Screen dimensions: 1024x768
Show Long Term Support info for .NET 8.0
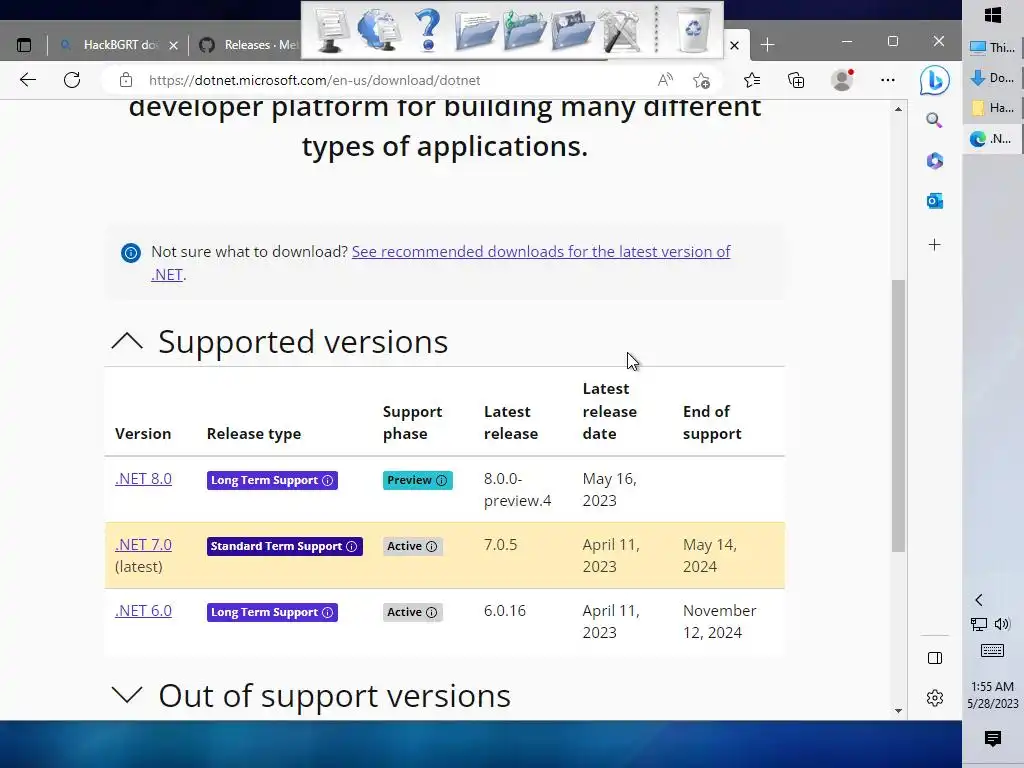tap(328, 481)
